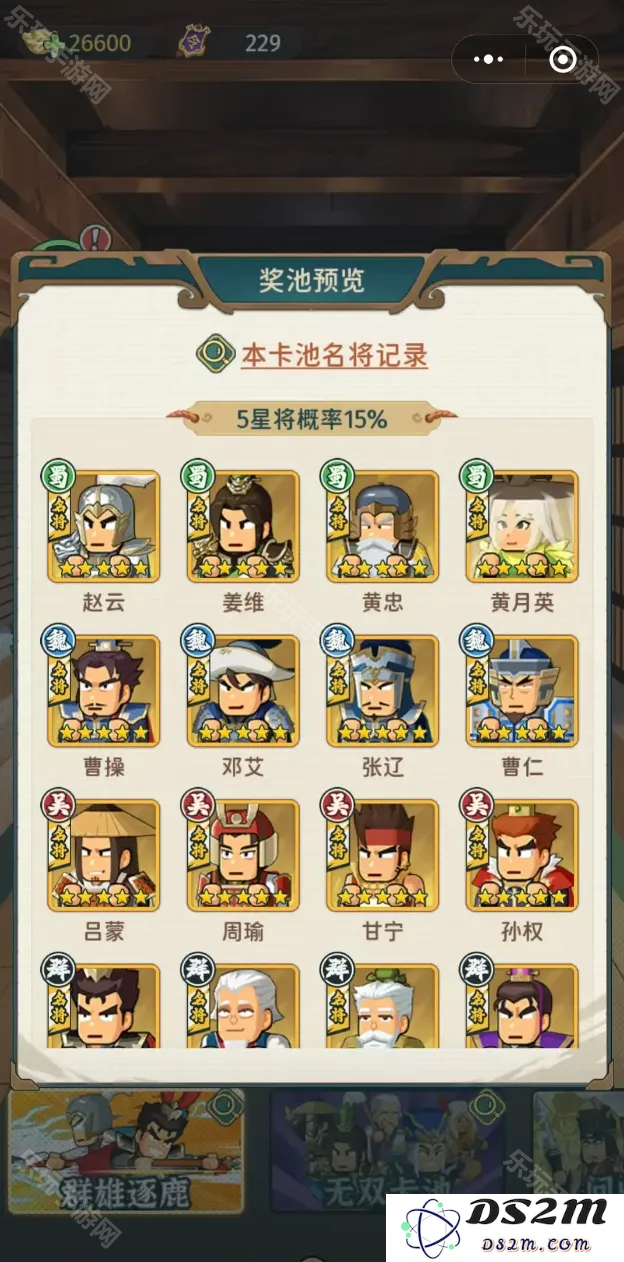Open the mini-program three-dots menu

[488, 60]
